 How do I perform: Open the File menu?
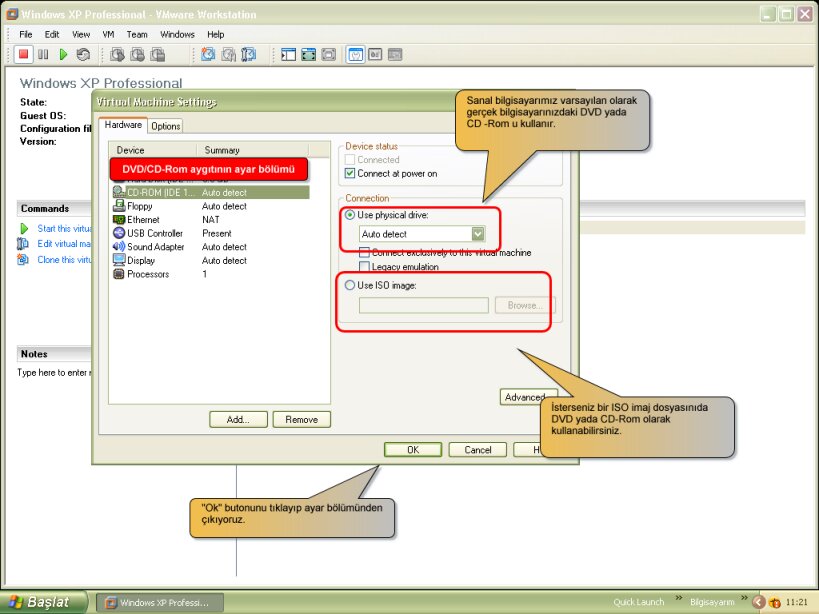coord(26,34)
